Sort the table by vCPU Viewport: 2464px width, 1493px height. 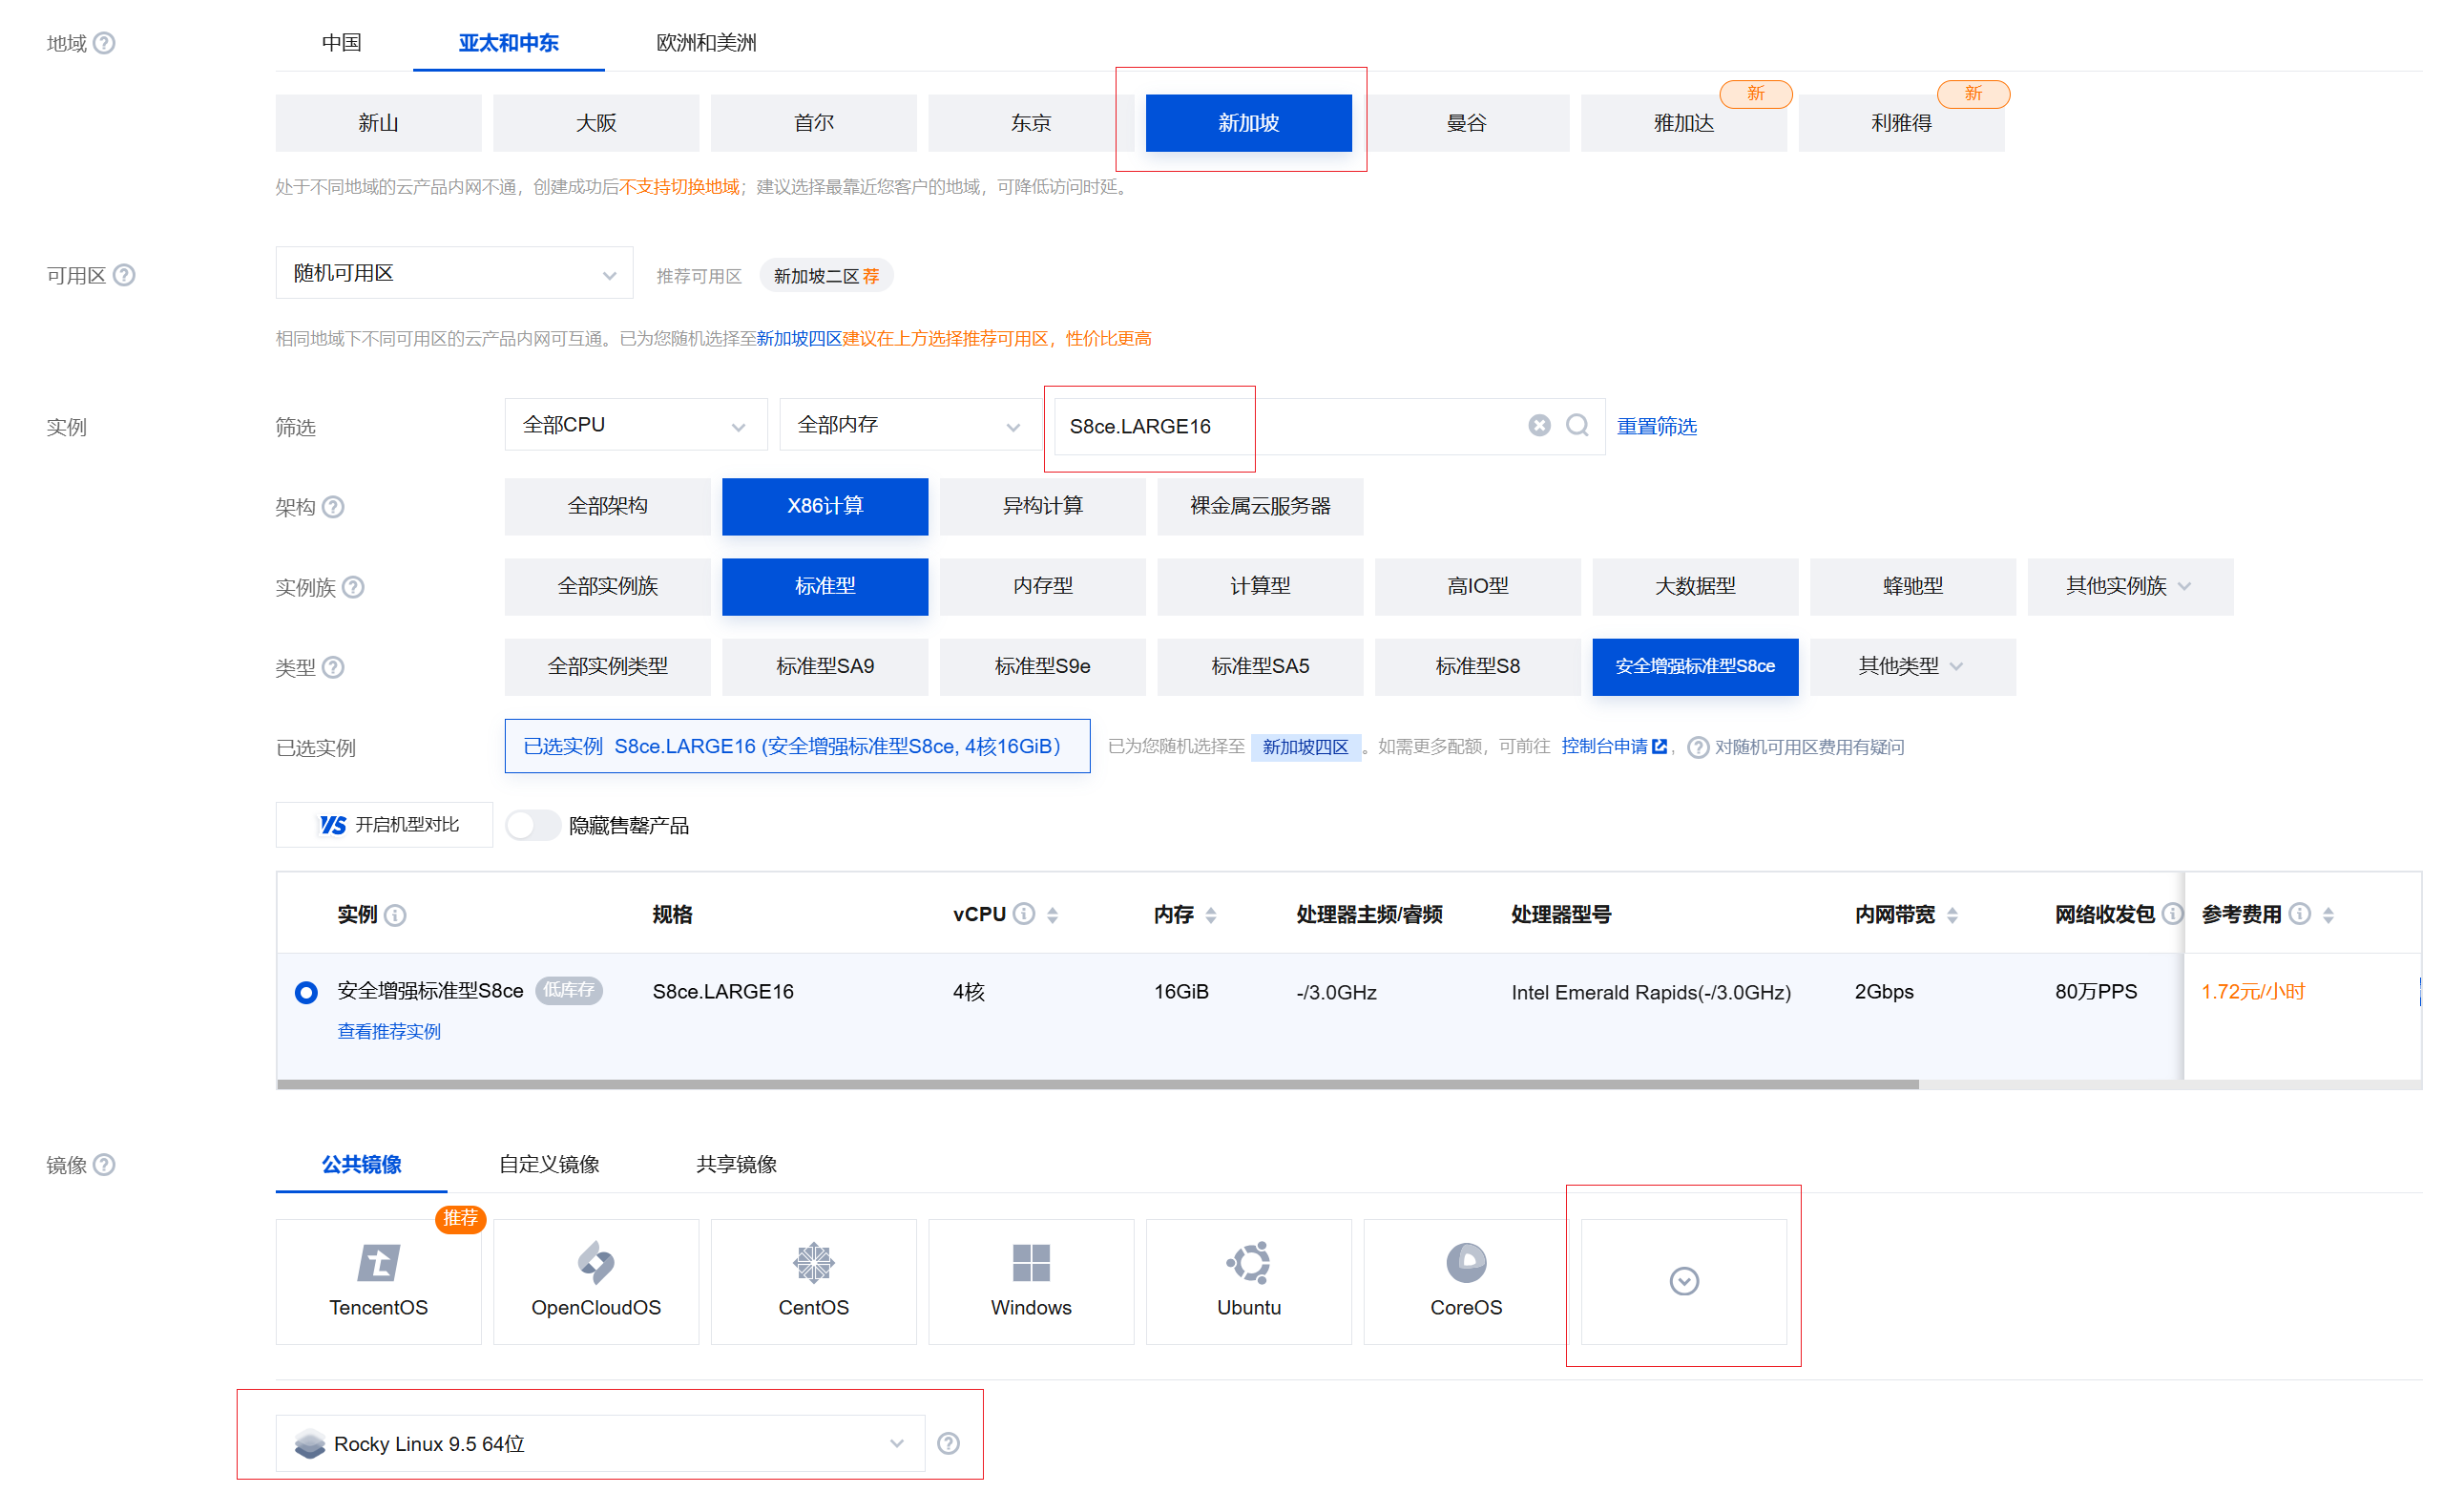[1053, 915]
